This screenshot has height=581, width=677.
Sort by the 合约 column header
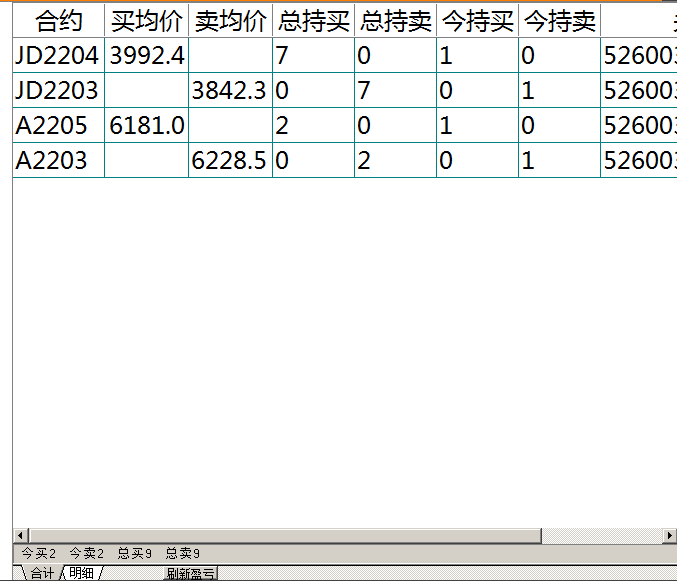[58, 21]
